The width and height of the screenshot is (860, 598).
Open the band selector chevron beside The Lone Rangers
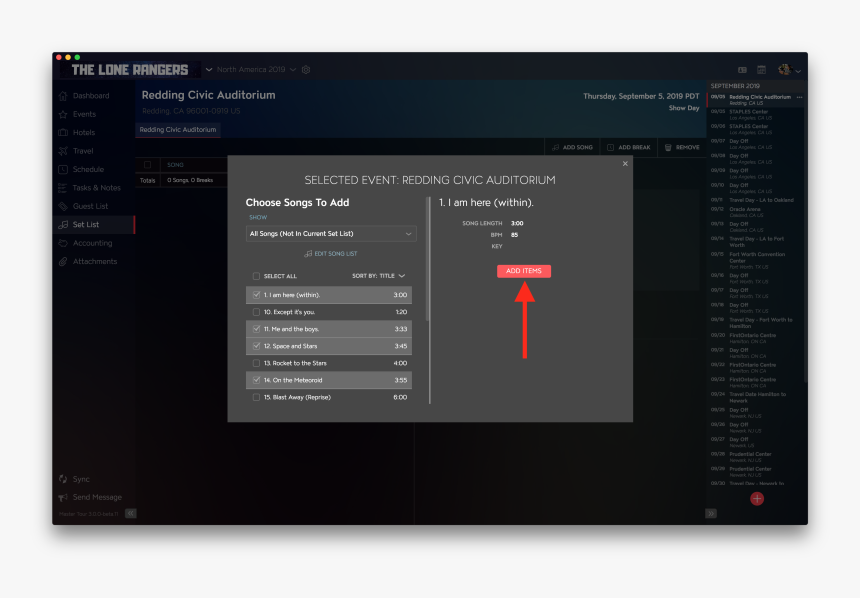tap(209, 70)
